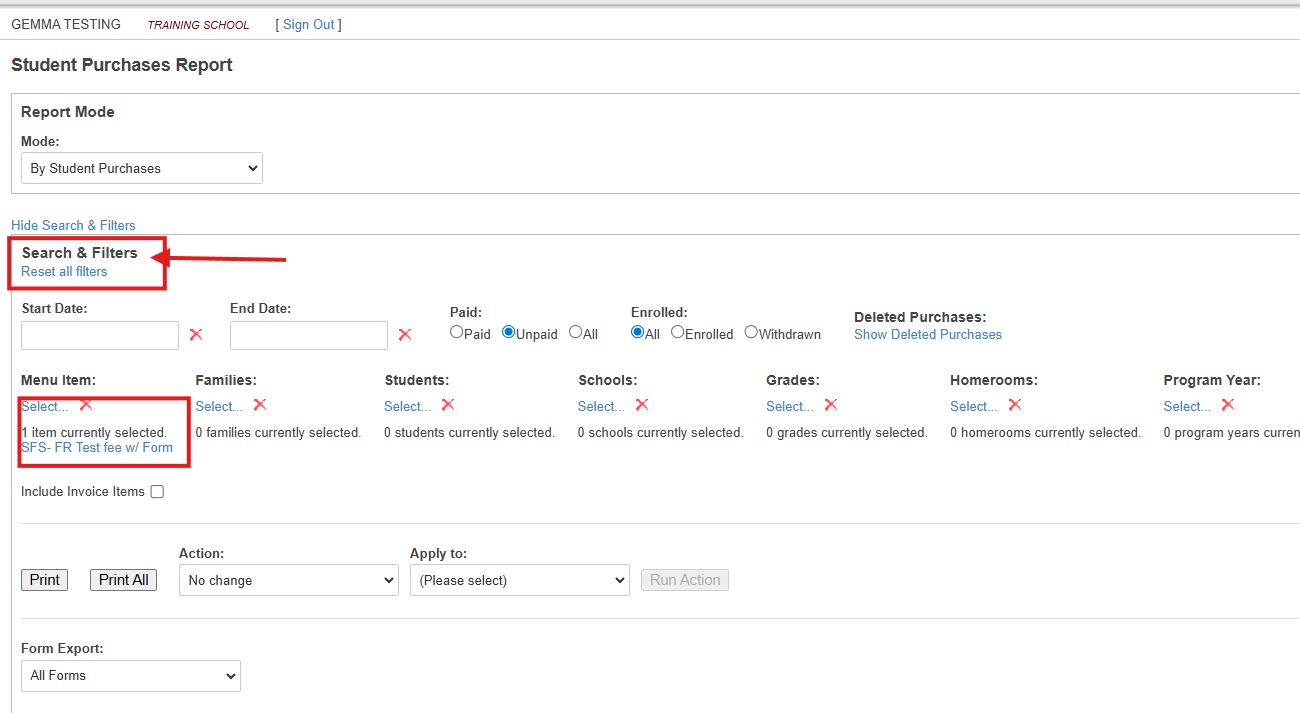1300x713 pixels.
Task: Clear Grades filter with red X
Action: pyautogui.click(x=831, y=405)
